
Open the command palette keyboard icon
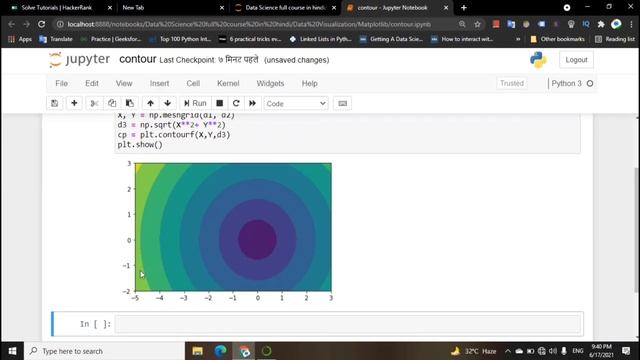342,103
